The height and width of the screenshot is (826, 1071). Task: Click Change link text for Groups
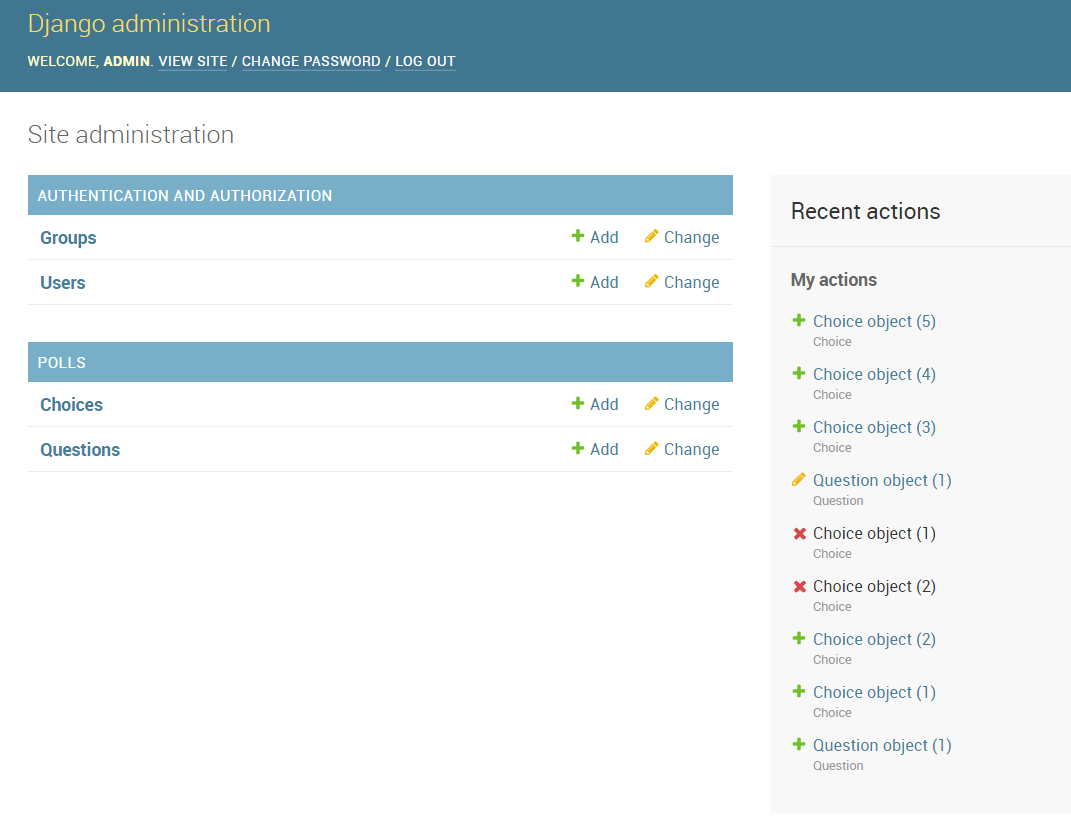coord(691,237)
